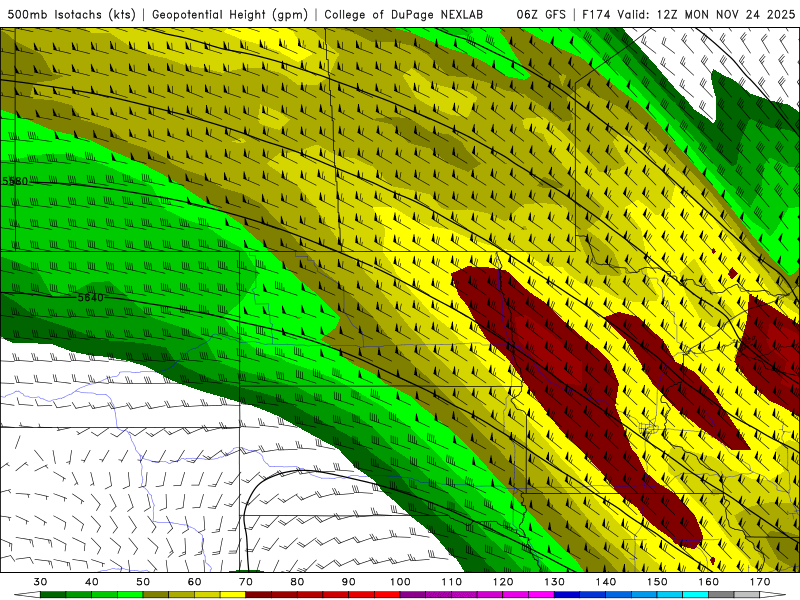Select the dark blue swatch starting at 130
Screen dimensions: 800x600
click(x=567, y=595)
